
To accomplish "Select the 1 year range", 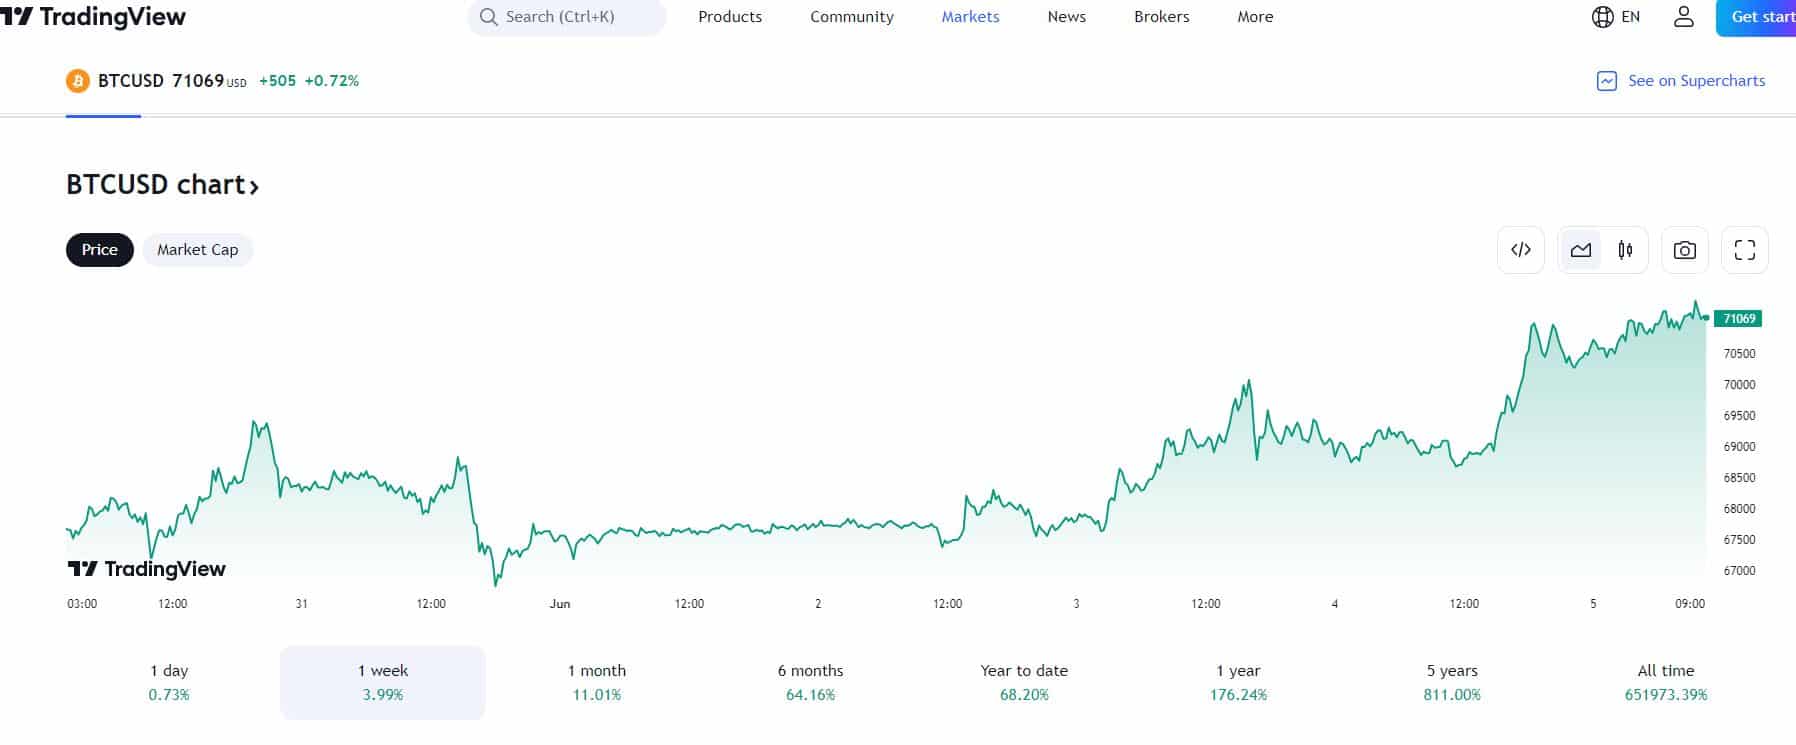I will click(1238, 682).
